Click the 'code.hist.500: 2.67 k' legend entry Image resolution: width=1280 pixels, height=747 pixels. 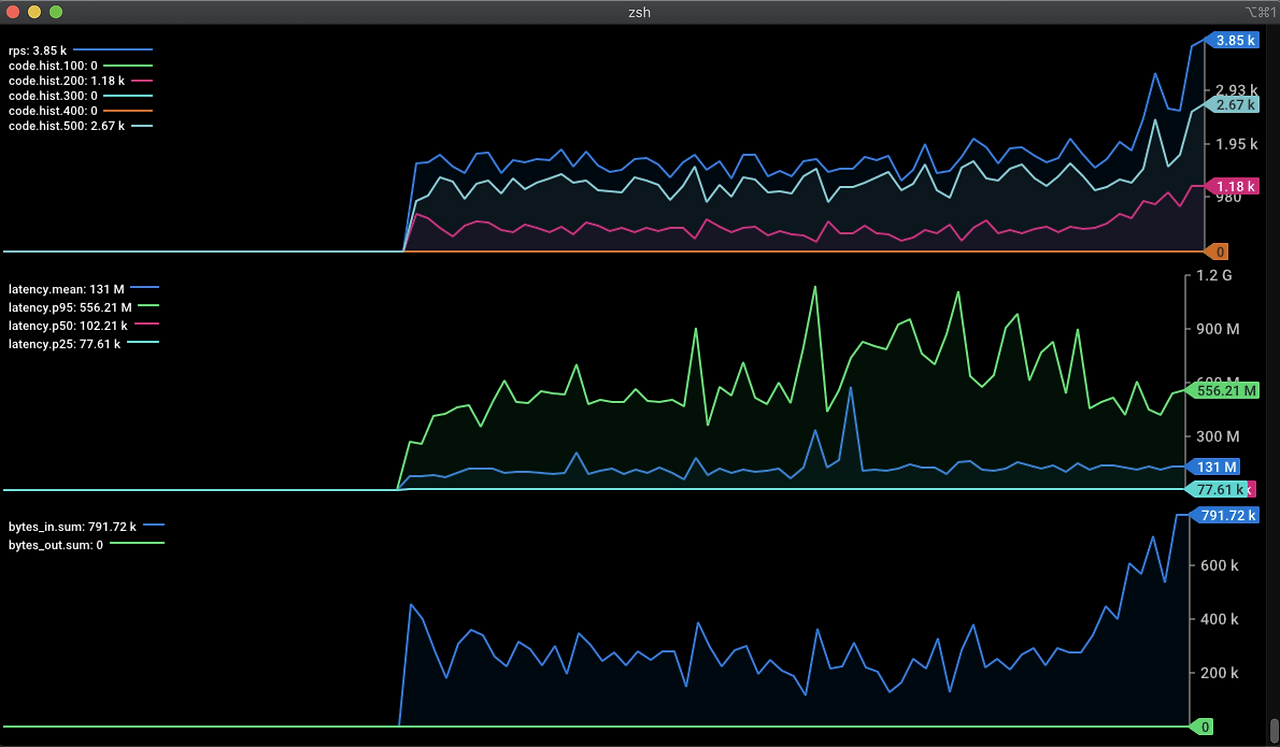(x=80, y=125)
